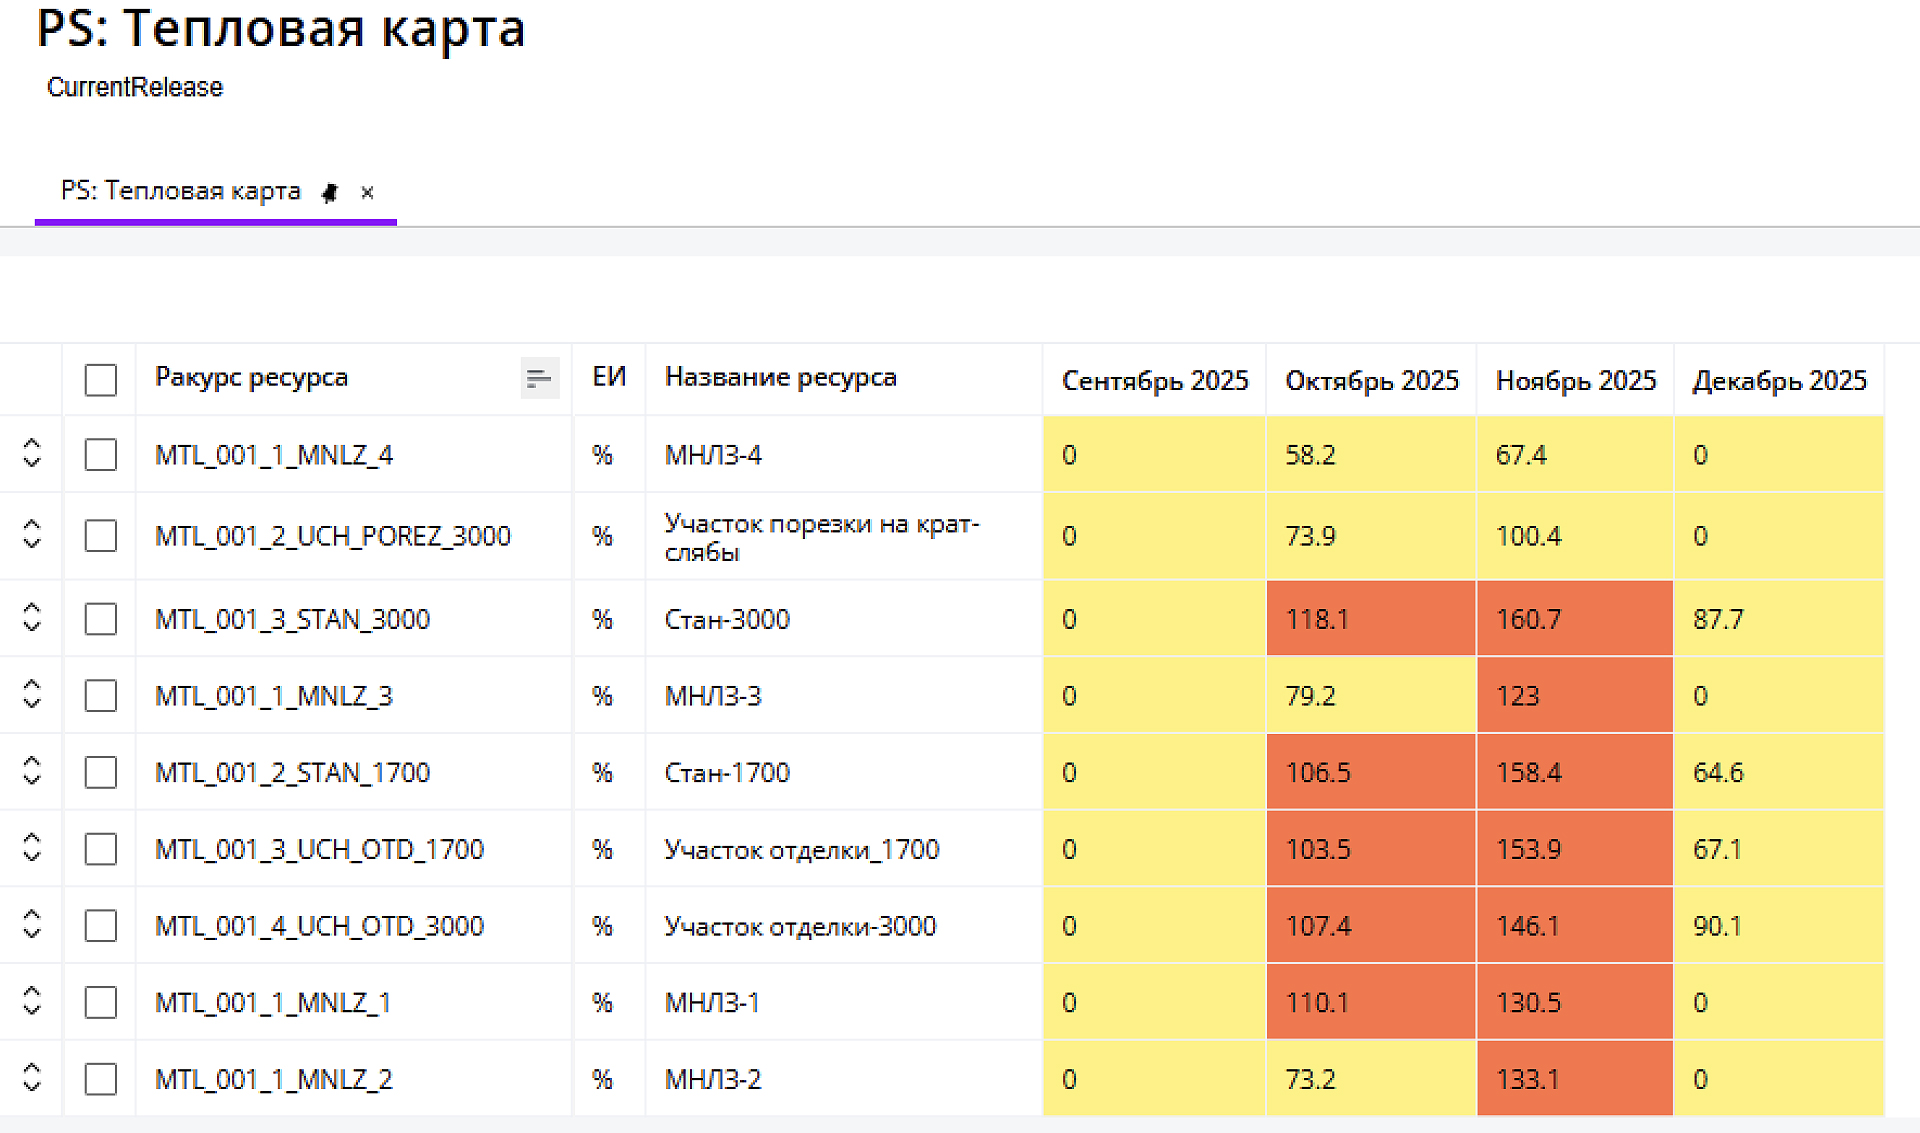Screen dimensions: 1920x1133
Task: Click the Название ресурса column header
Action: 780,378
